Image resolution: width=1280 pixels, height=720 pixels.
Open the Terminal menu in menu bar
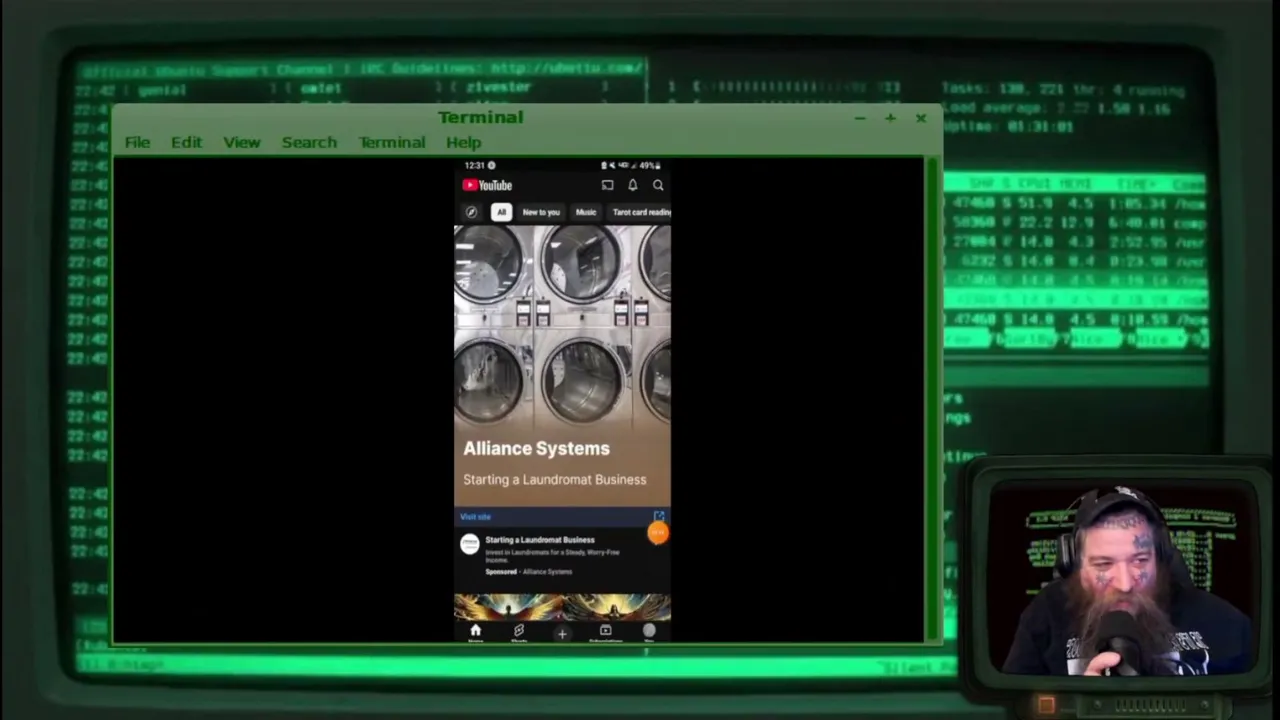[x=392, y=142]
